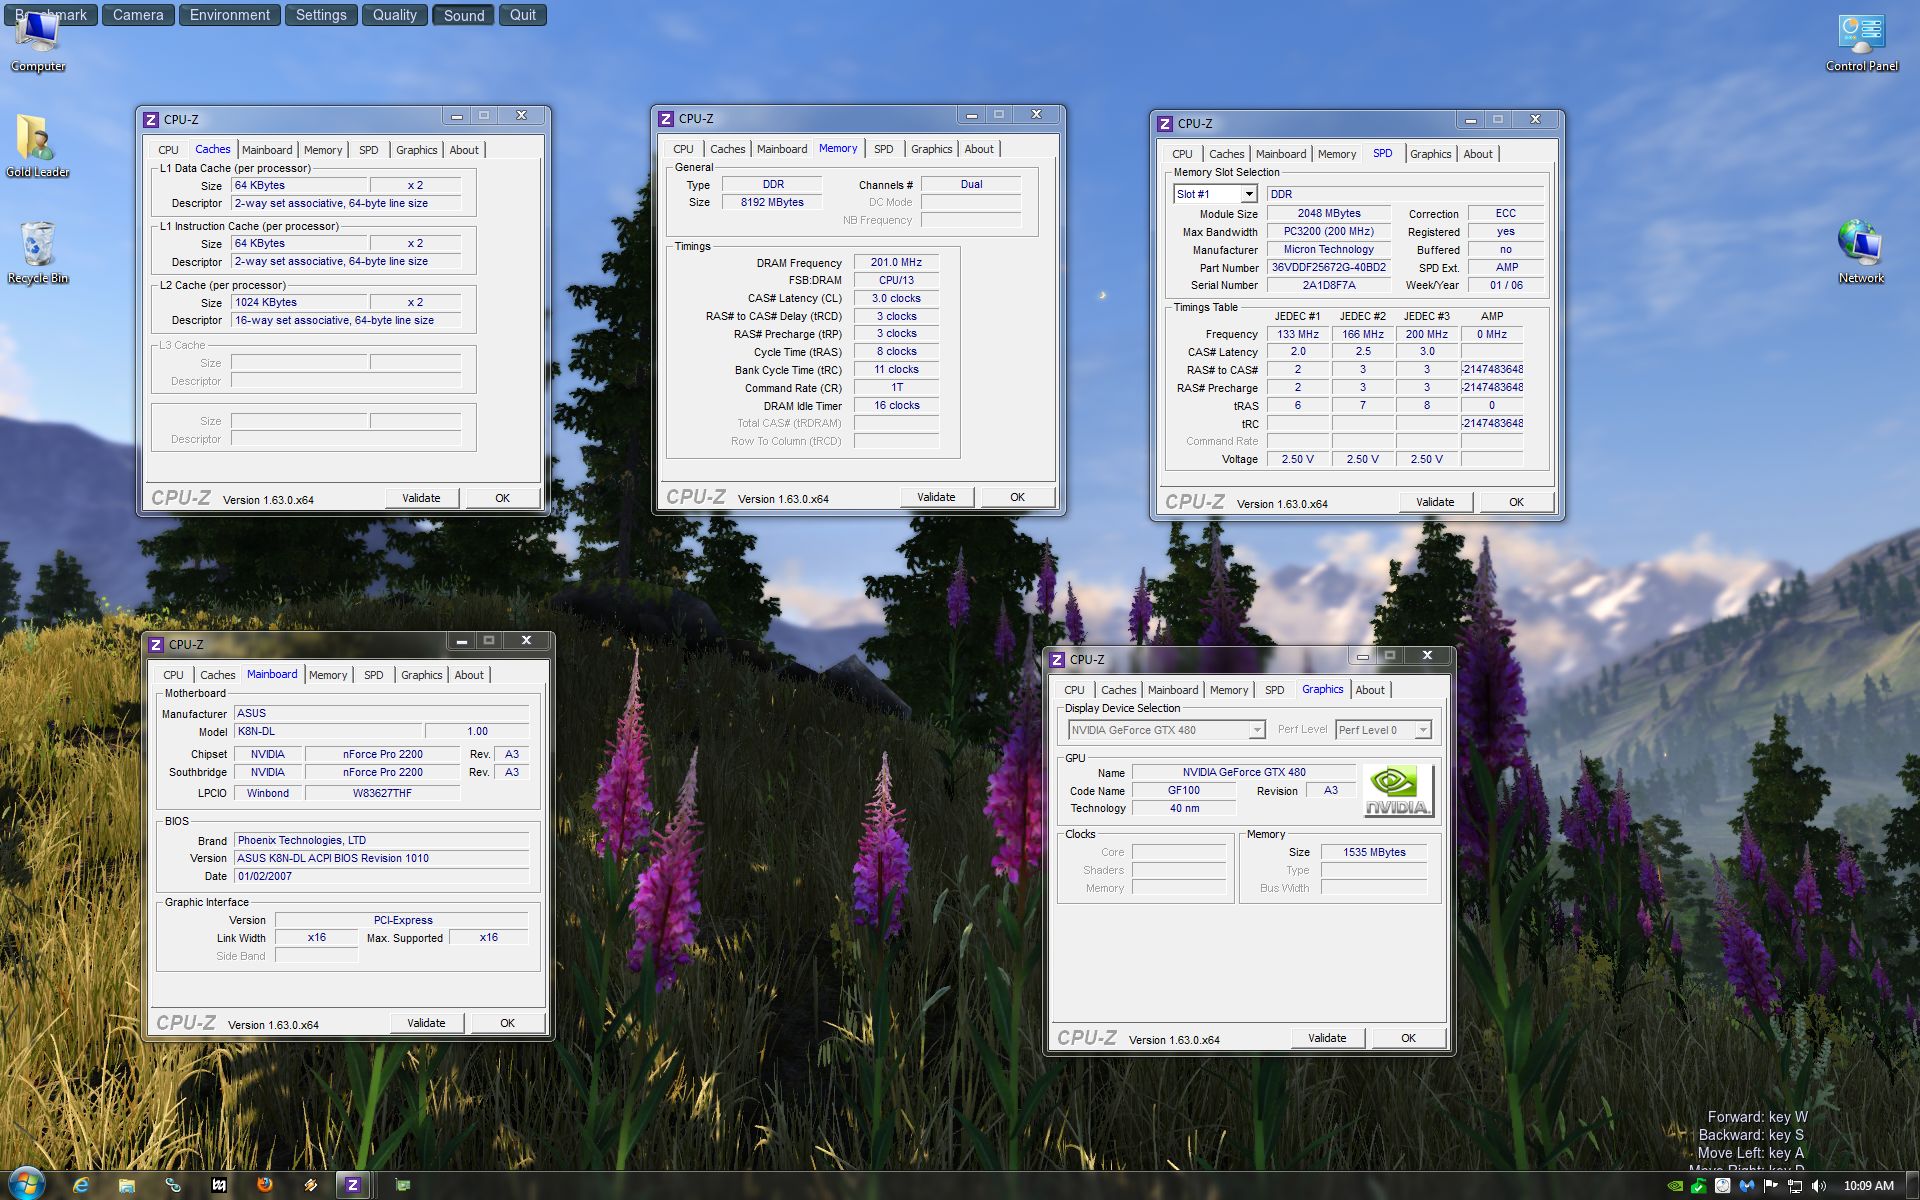Open the Environment menu
Image resolution: width=1920 pixels, height=1200 pixels.
click(x=229, y=15)
